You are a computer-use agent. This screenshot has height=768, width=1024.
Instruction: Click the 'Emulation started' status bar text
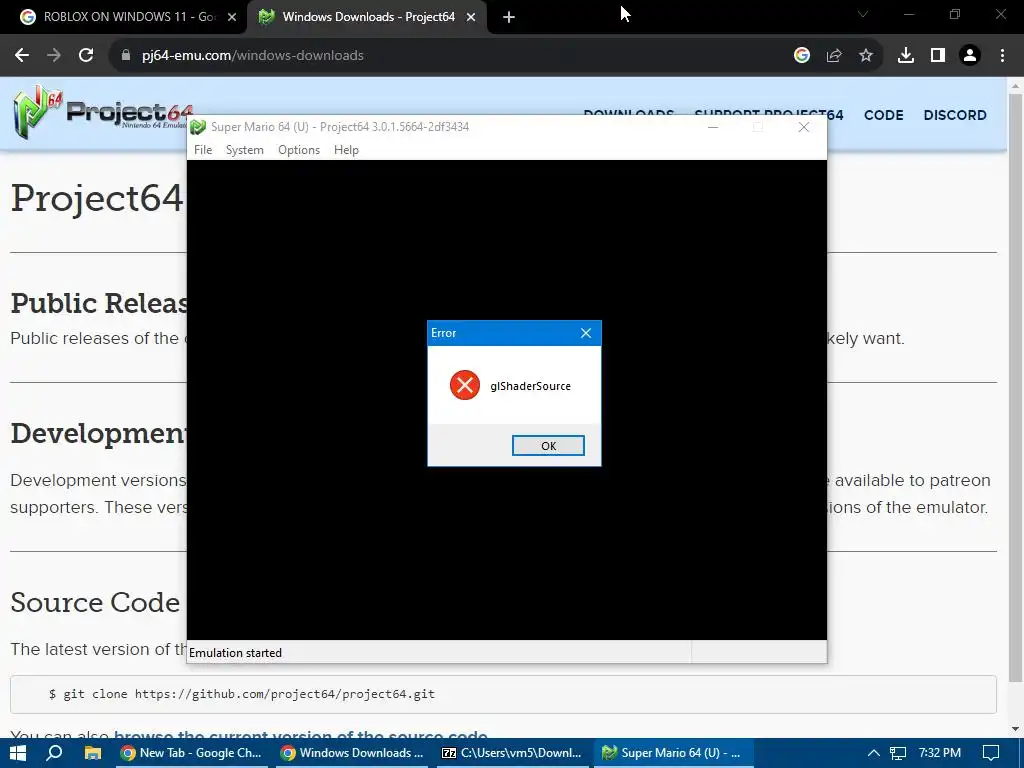[x=235, y=652]
